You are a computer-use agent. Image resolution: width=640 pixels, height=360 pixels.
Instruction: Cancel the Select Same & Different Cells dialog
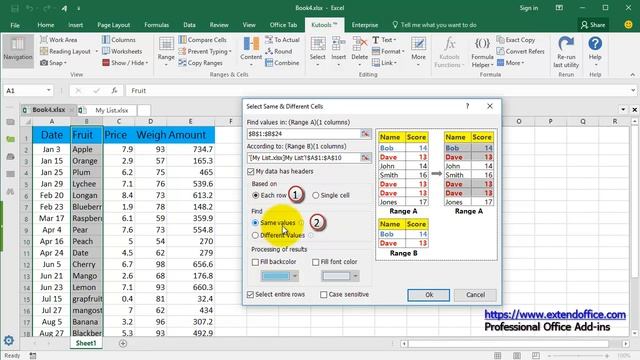point(475,295)
